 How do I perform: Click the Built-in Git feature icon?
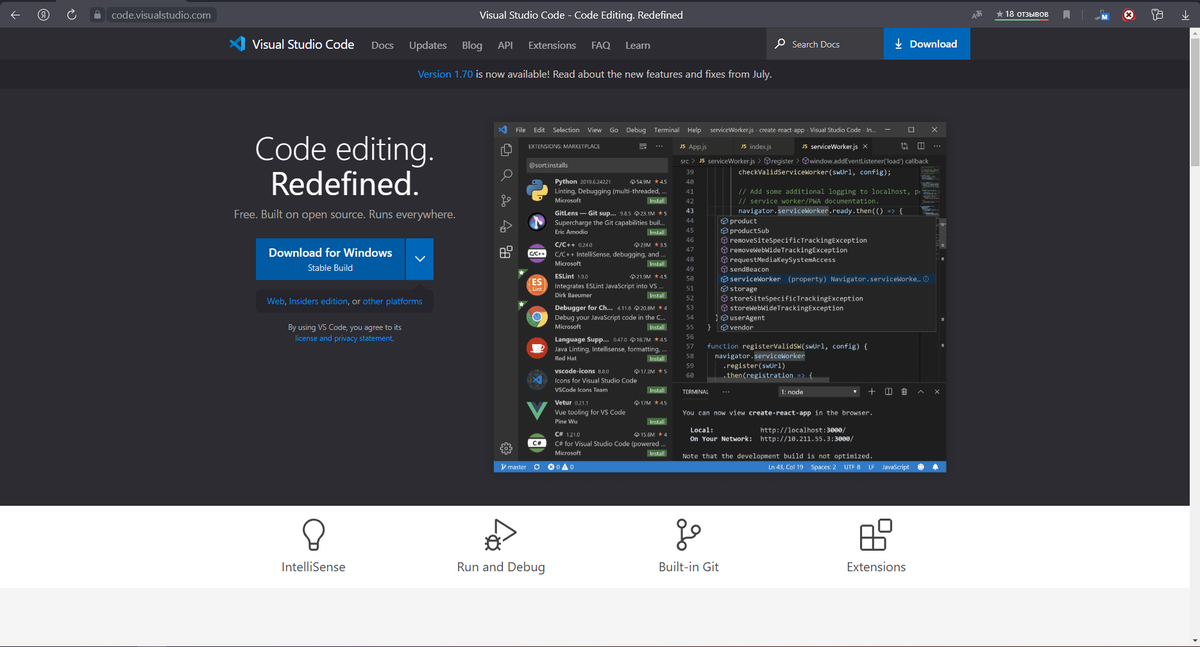pyautogui.click(x=688, y=534)
